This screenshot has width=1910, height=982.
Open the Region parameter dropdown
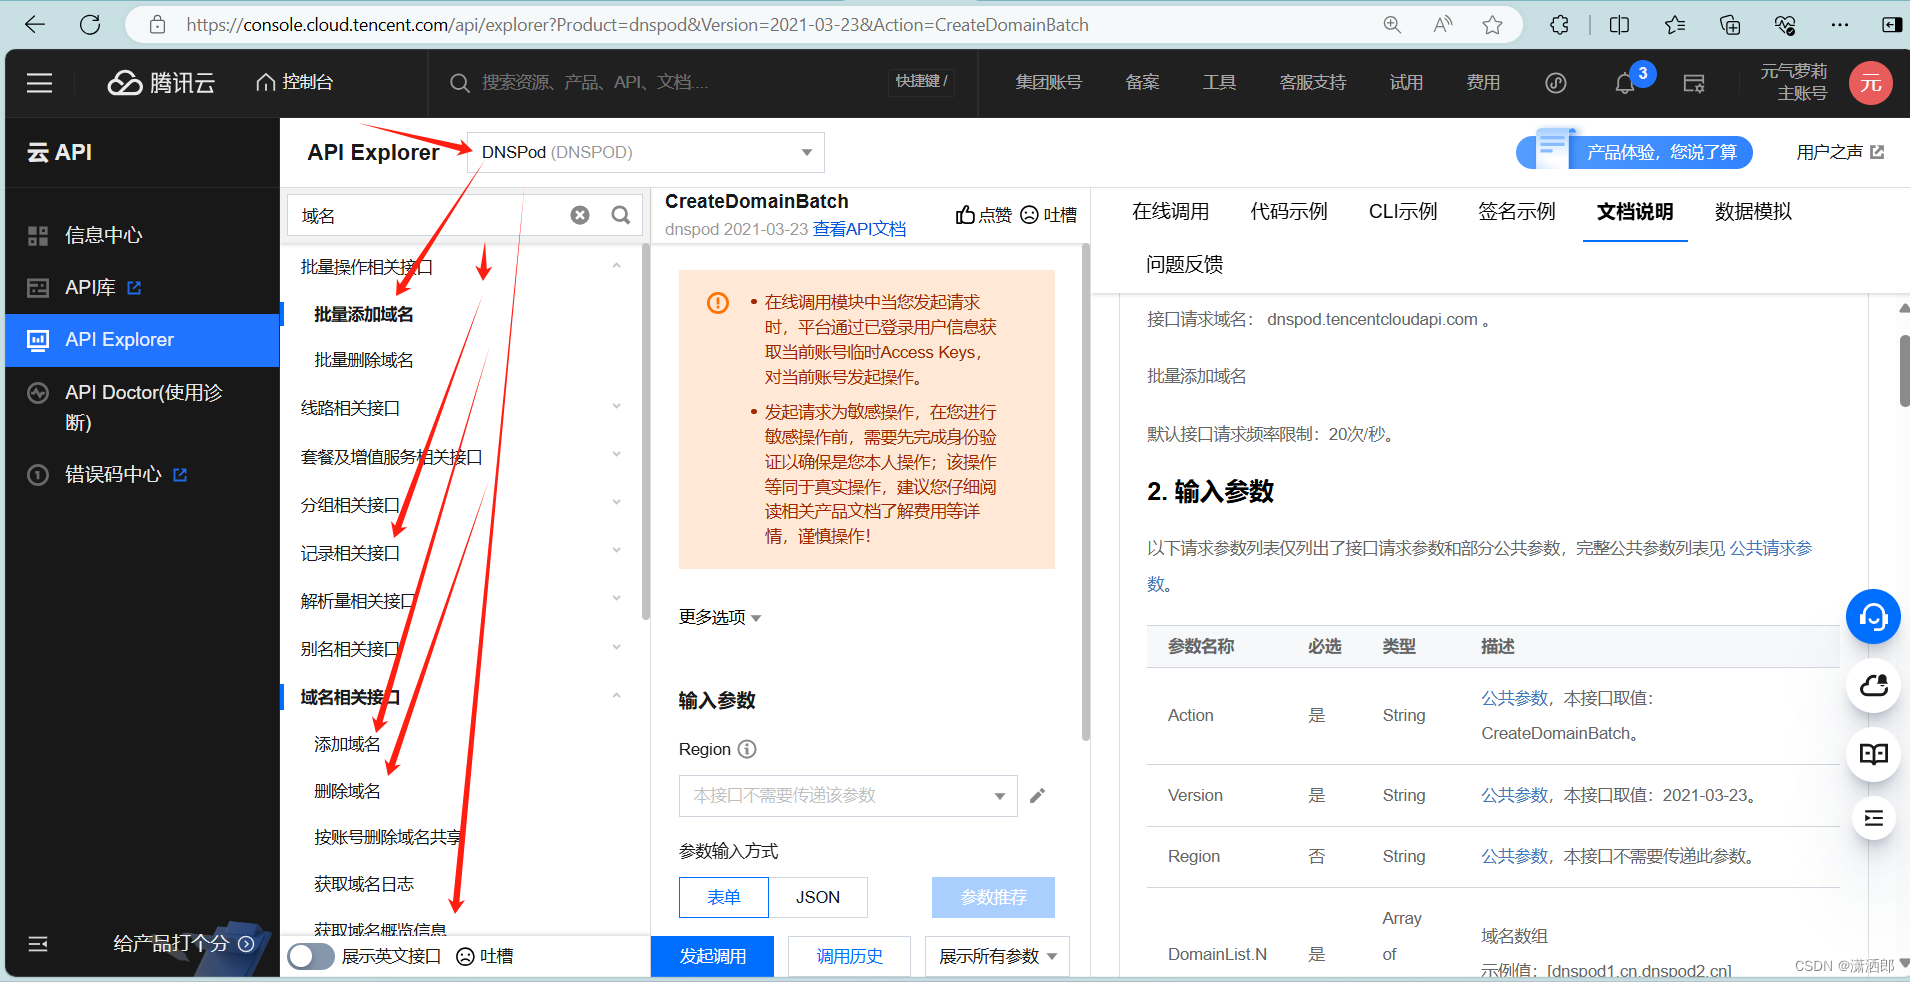click(x=848, y=796)
